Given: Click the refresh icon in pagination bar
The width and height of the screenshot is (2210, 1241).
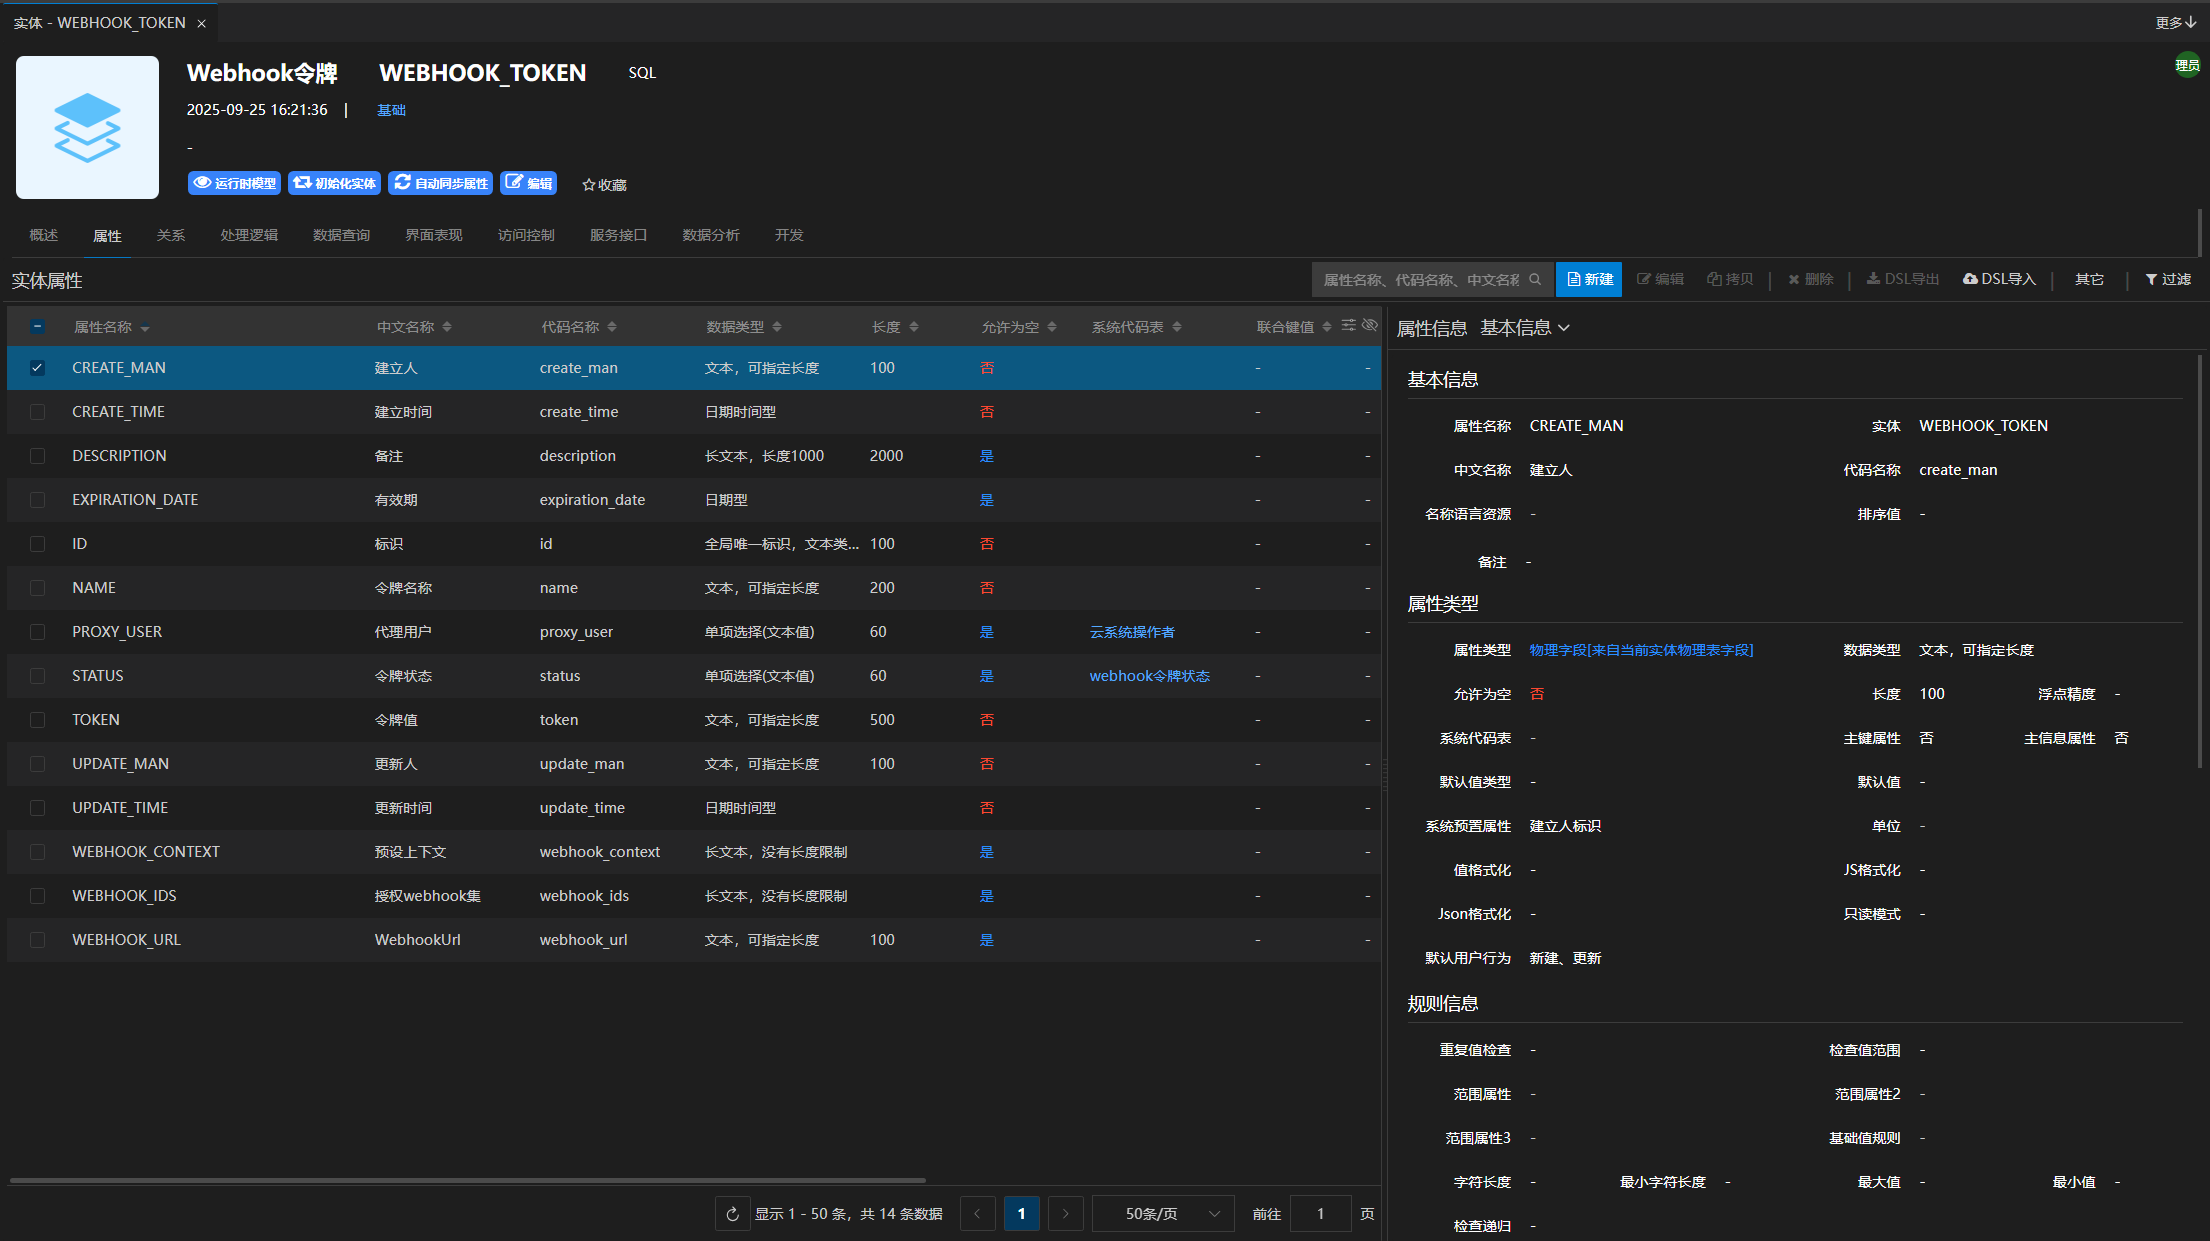Looking at the screenshot, I should pyautogui.click(x=732, y=1214).
